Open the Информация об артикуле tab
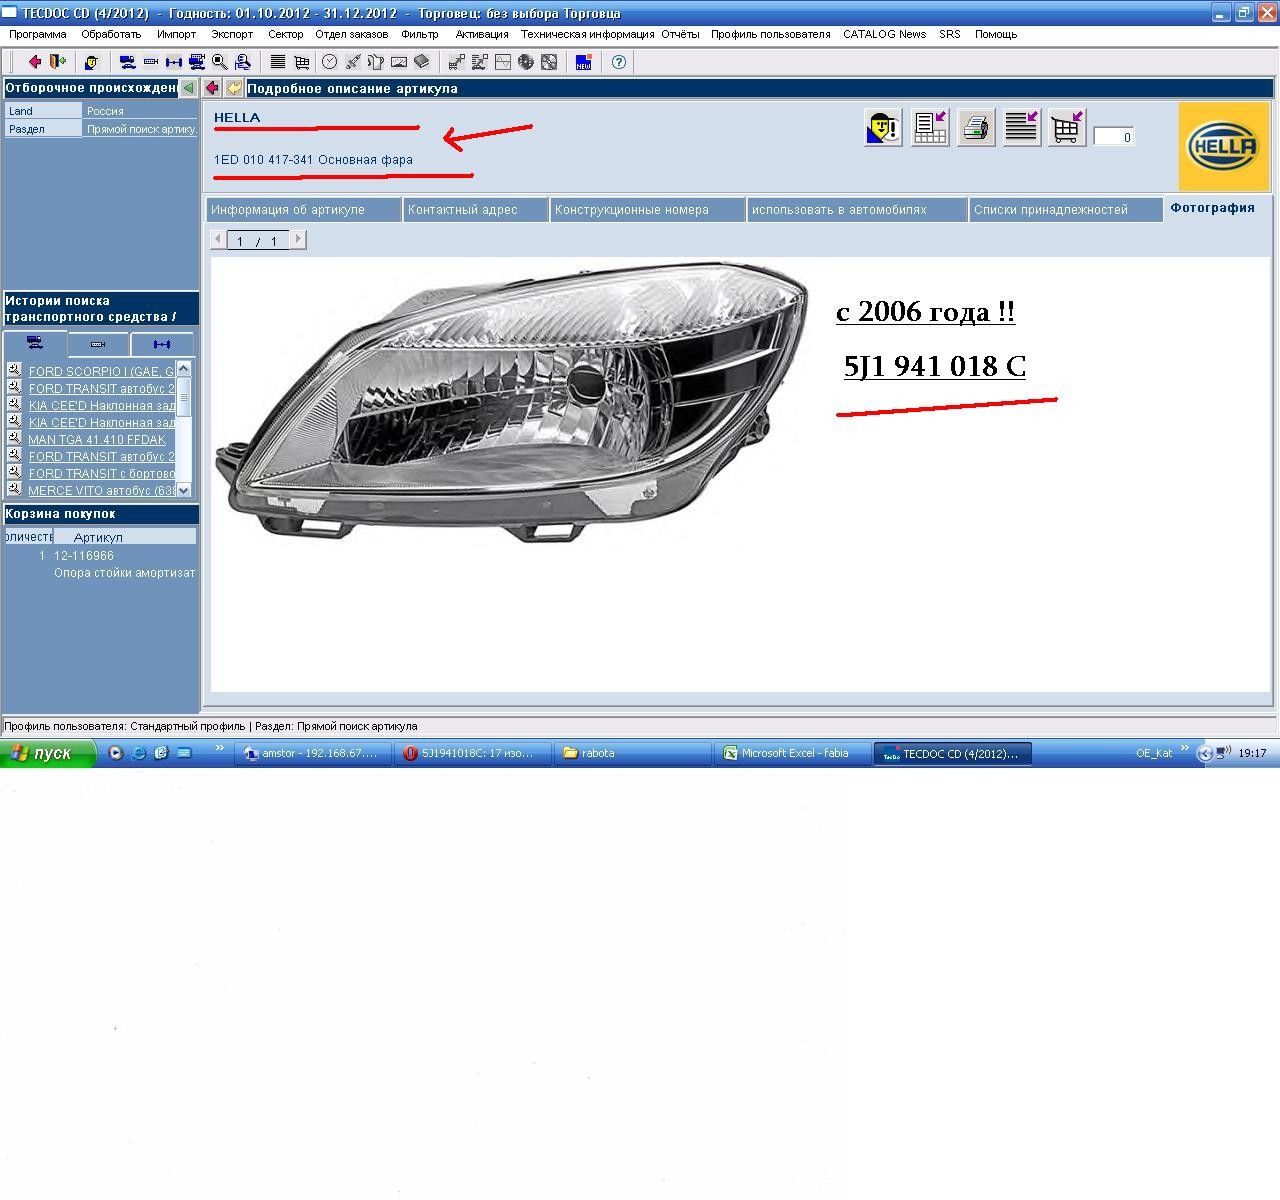The width and height of the screenshot is (1280, 1200). 304,210
